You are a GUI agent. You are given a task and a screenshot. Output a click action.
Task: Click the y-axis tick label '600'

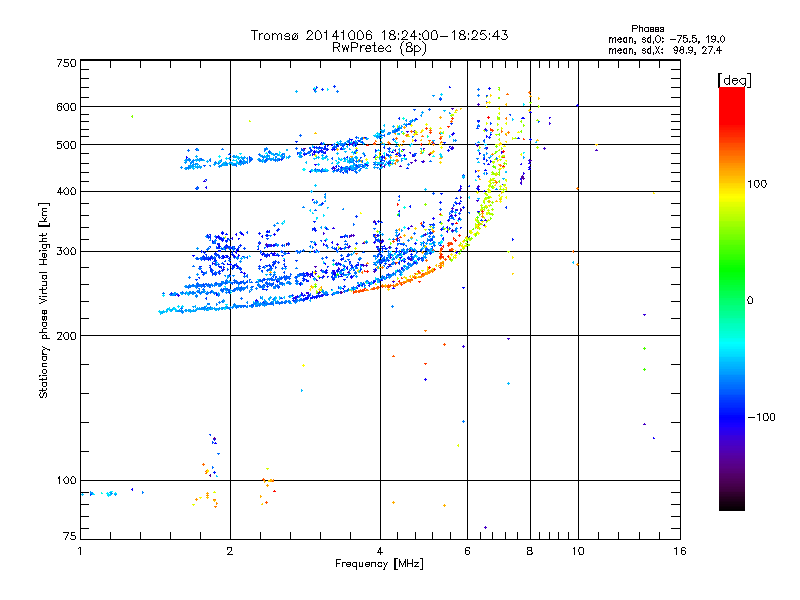click(66, 107)
